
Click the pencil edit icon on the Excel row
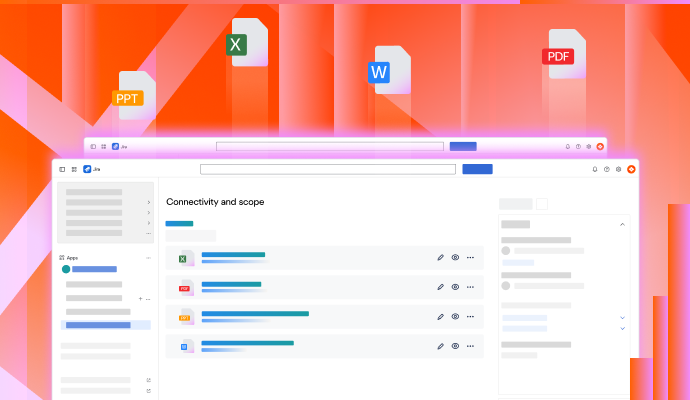(440, 258)
